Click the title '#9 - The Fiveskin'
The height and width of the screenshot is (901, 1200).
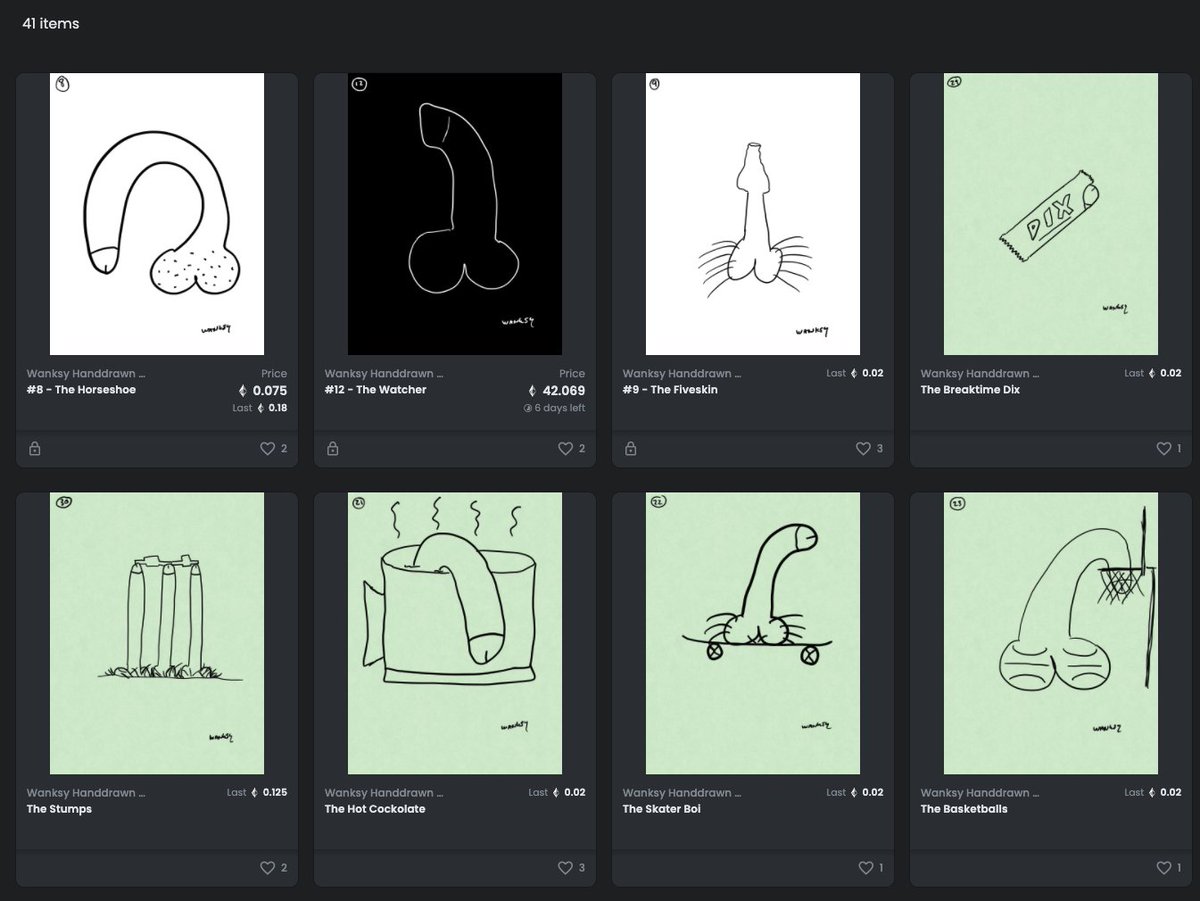tap(670, 390)
